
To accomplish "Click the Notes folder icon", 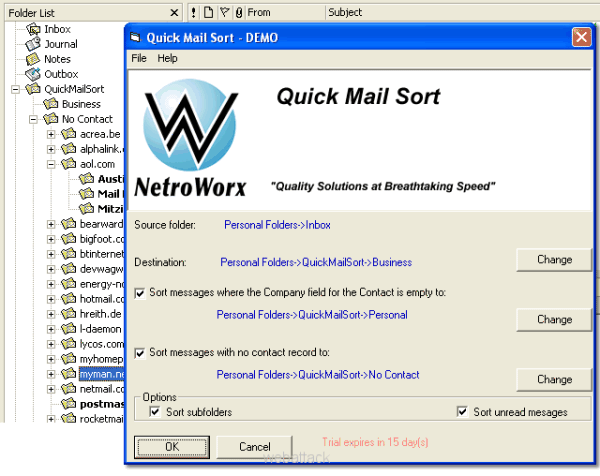I will tap(33, 59).
